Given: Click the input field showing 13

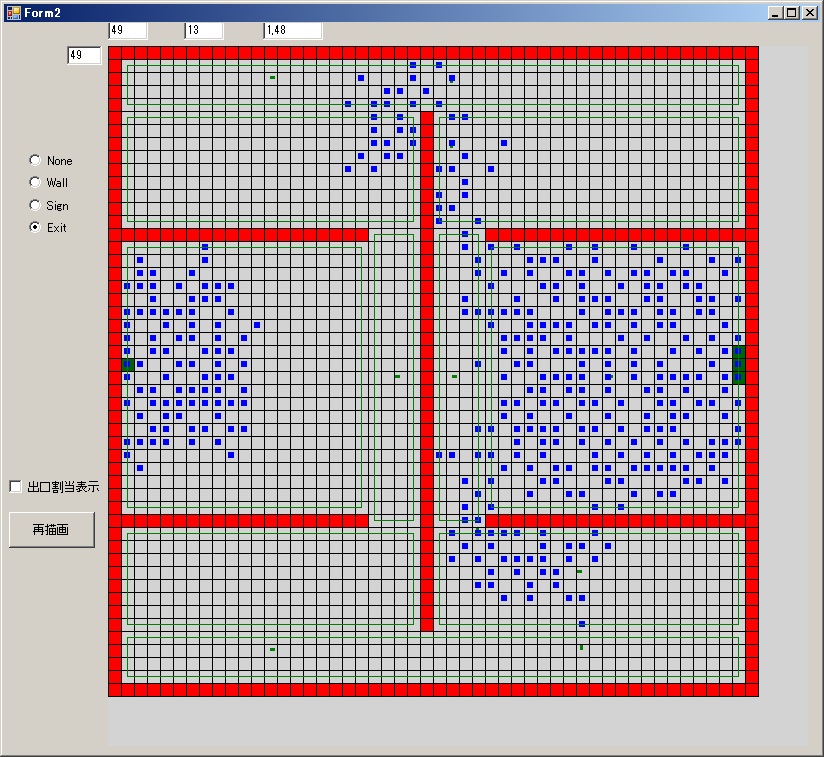Looking at the screenshot, I should [x=203, y=30].
